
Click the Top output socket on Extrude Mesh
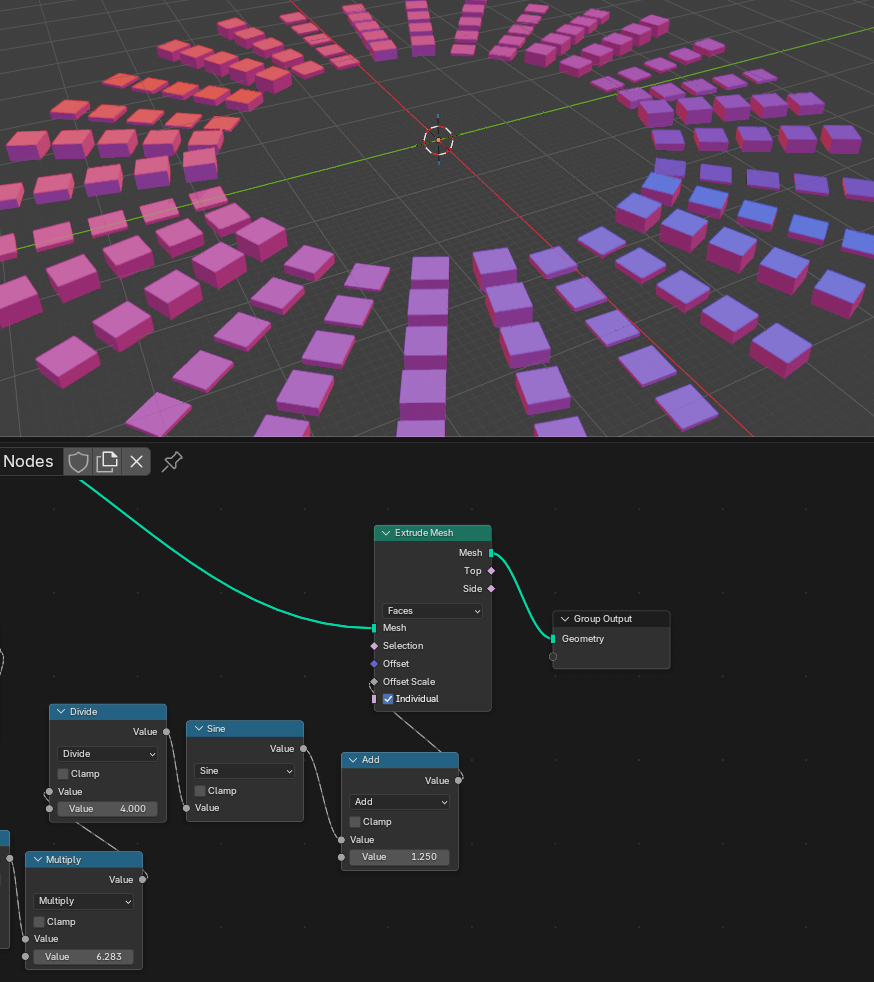pos(491,571)
